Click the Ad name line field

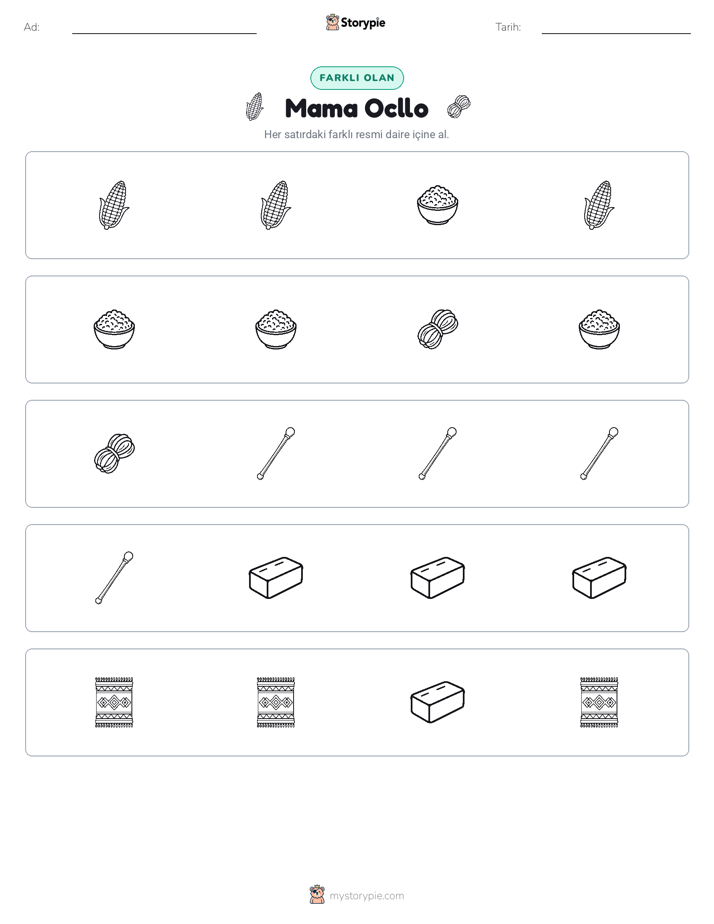coord(164,27)
